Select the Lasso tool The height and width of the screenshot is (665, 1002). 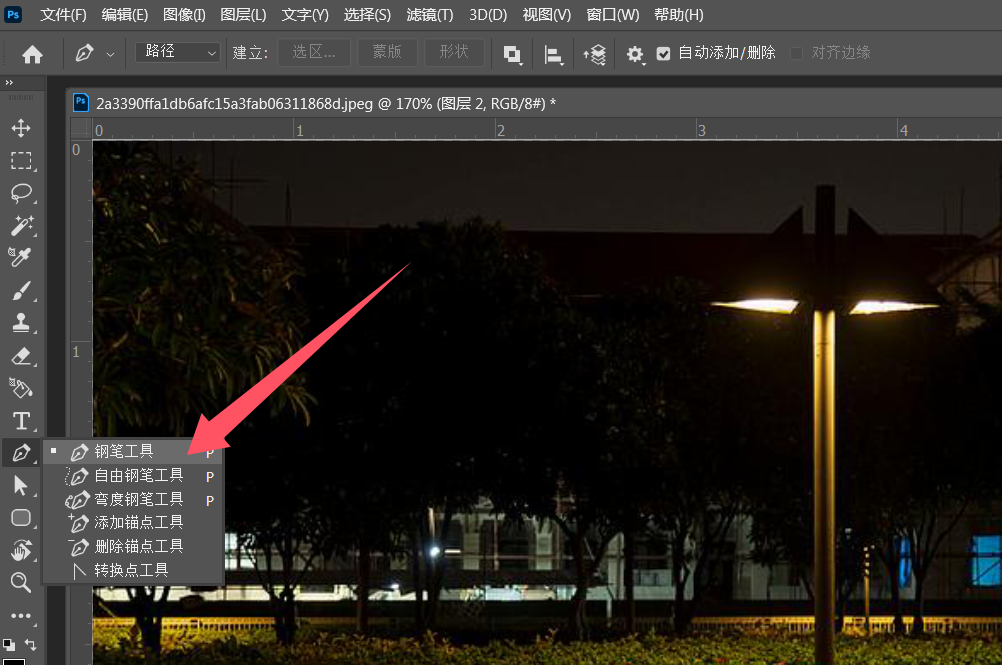(21, 193)
